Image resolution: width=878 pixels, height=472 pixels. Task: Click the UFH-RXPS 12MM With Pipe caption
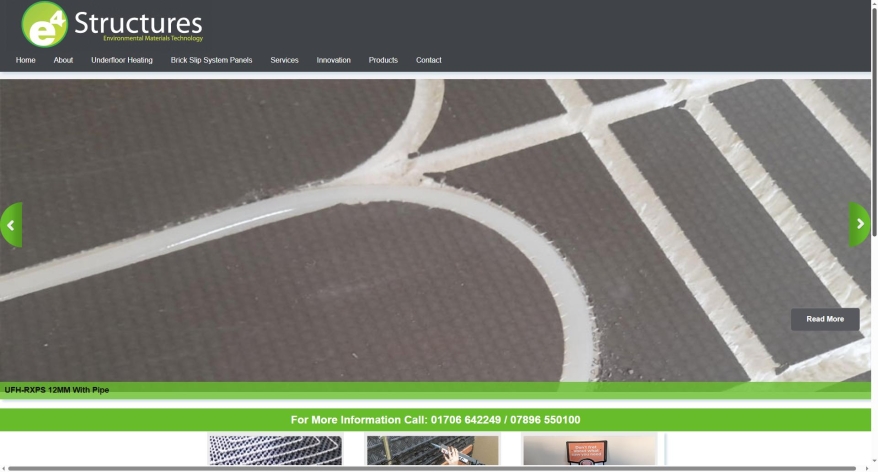pyautogui.click(x=57, y=390)
